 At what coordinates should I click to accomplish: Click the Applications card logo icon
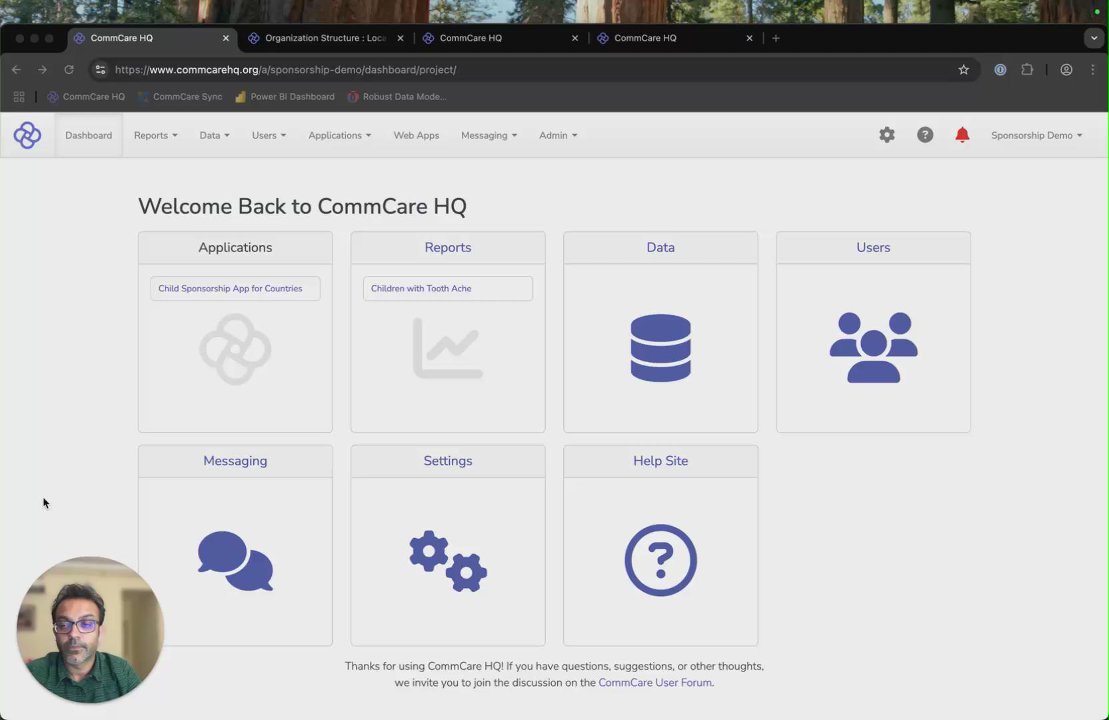coord(236,349)
